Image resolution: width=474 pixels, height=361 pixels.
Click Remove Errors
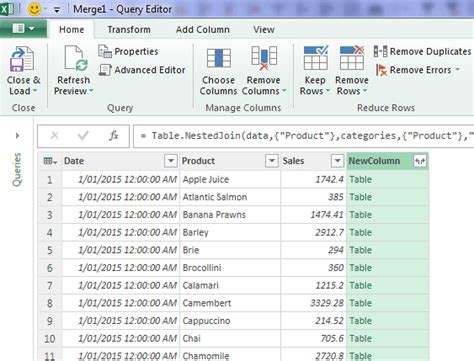(x=414, y=70)
